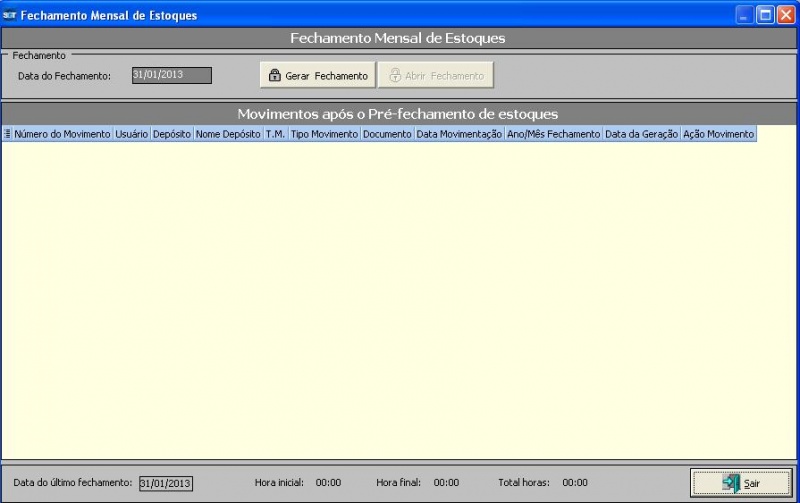Sort by the Depósito column

171,134
